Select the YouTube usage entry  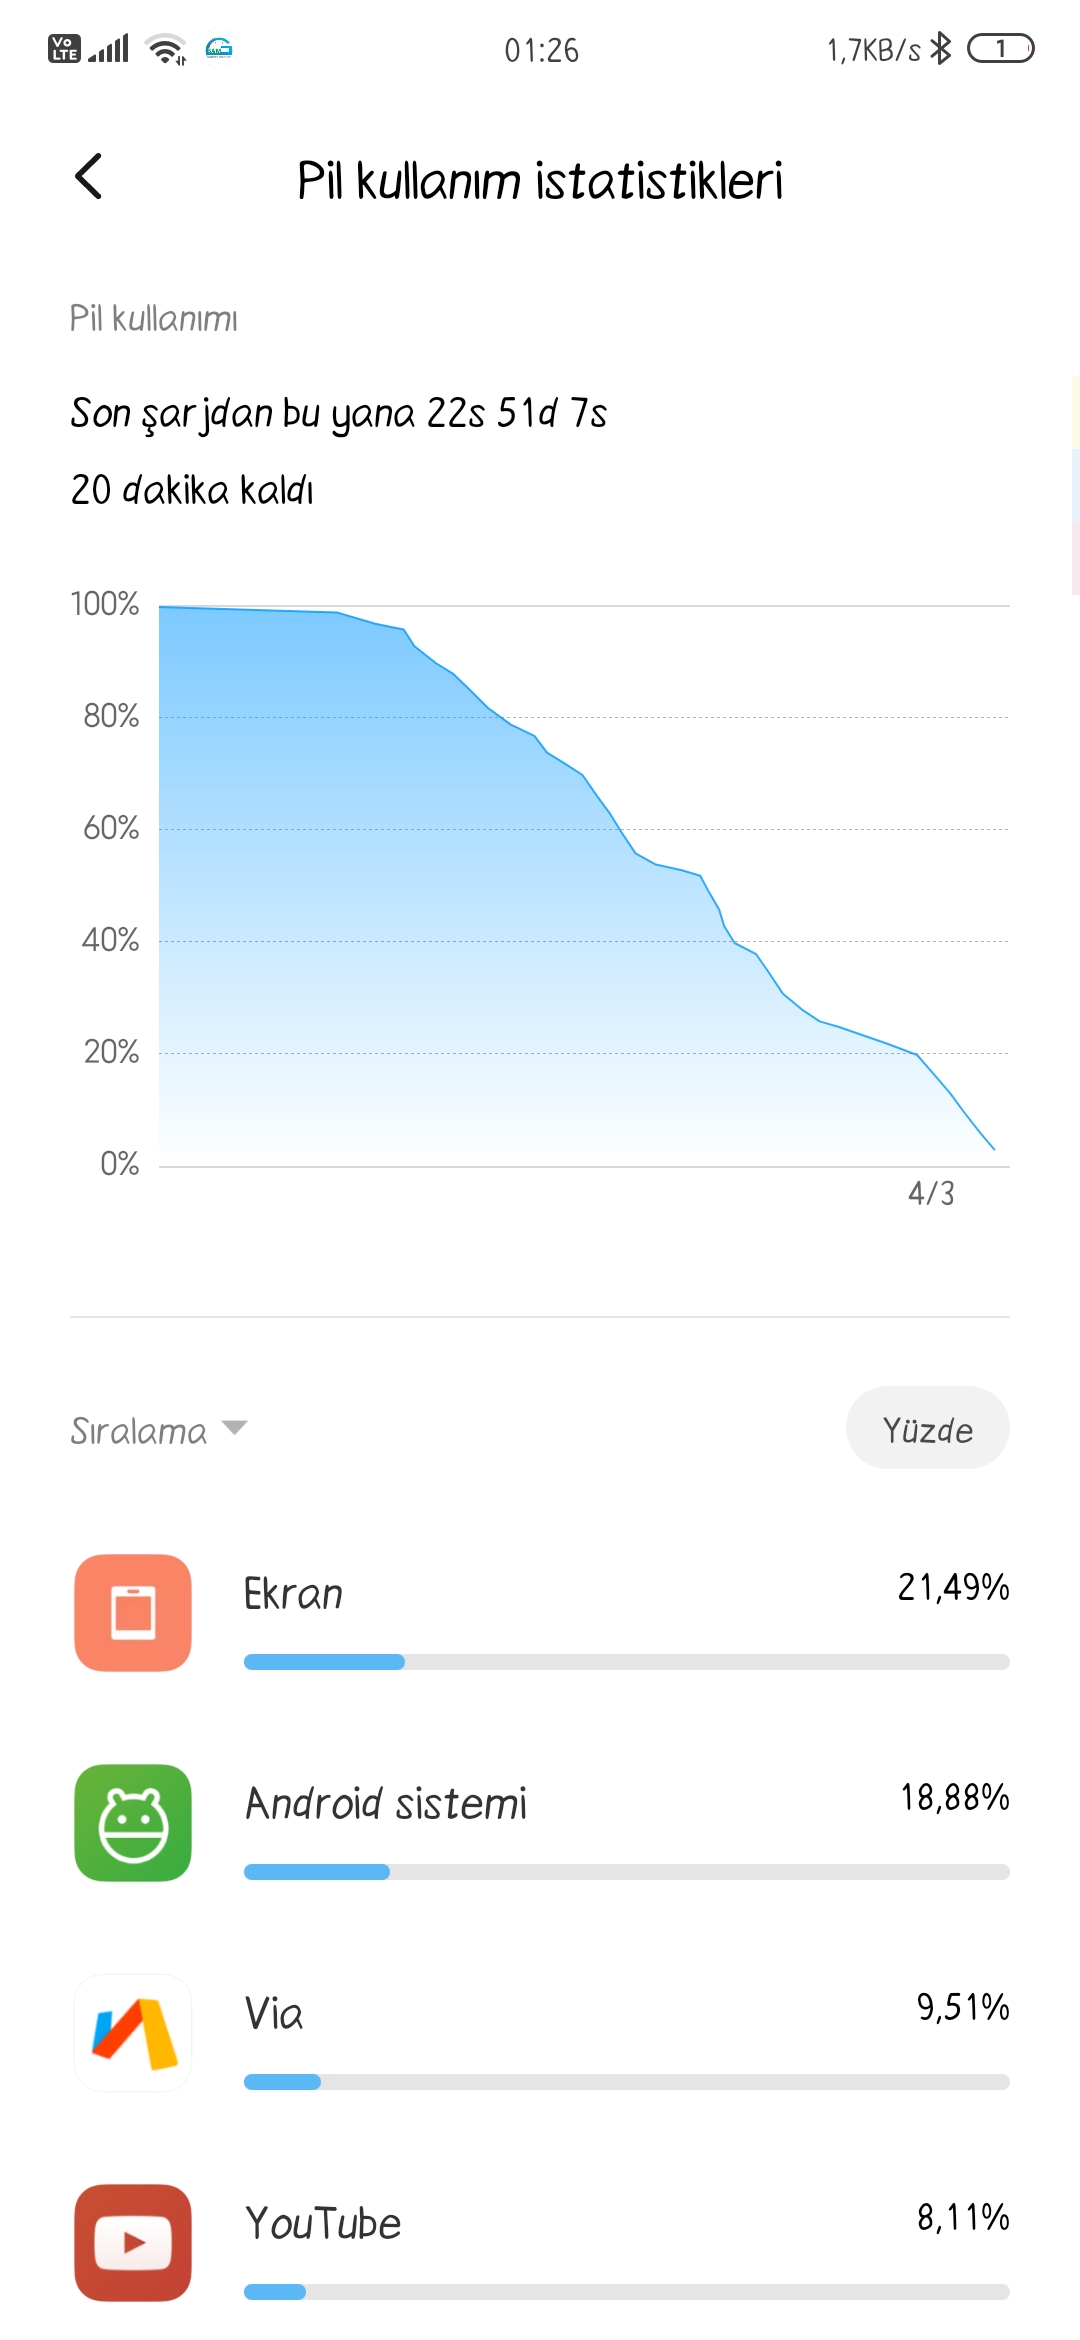pyautogui.click(x=540, y=2242)
